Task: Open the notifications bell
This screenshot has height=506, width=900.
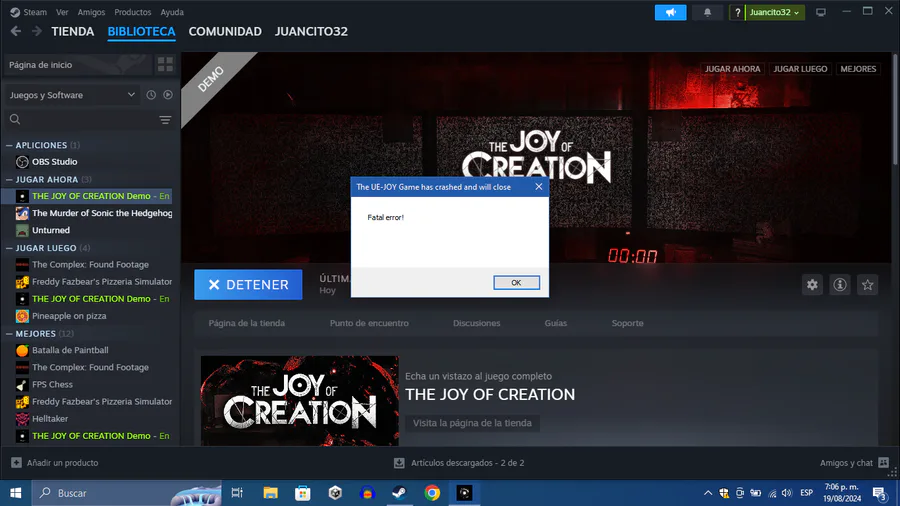Action: pyautogui.click(x=707, y=12)
